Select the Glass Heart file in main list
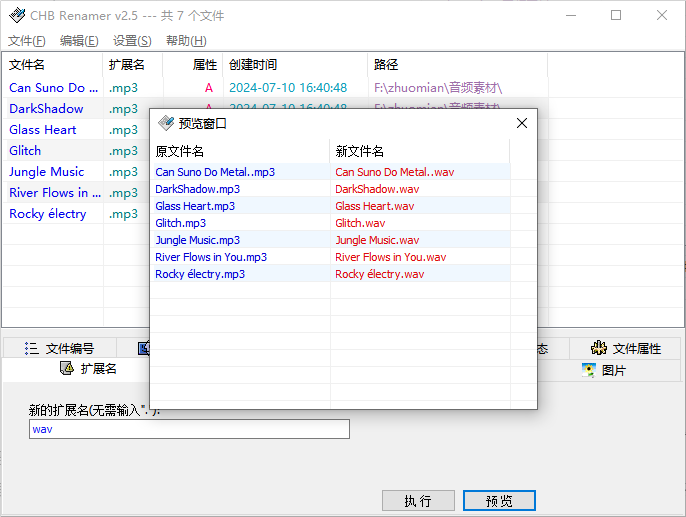Screen dimensions: 686x517 click(43, 129)
